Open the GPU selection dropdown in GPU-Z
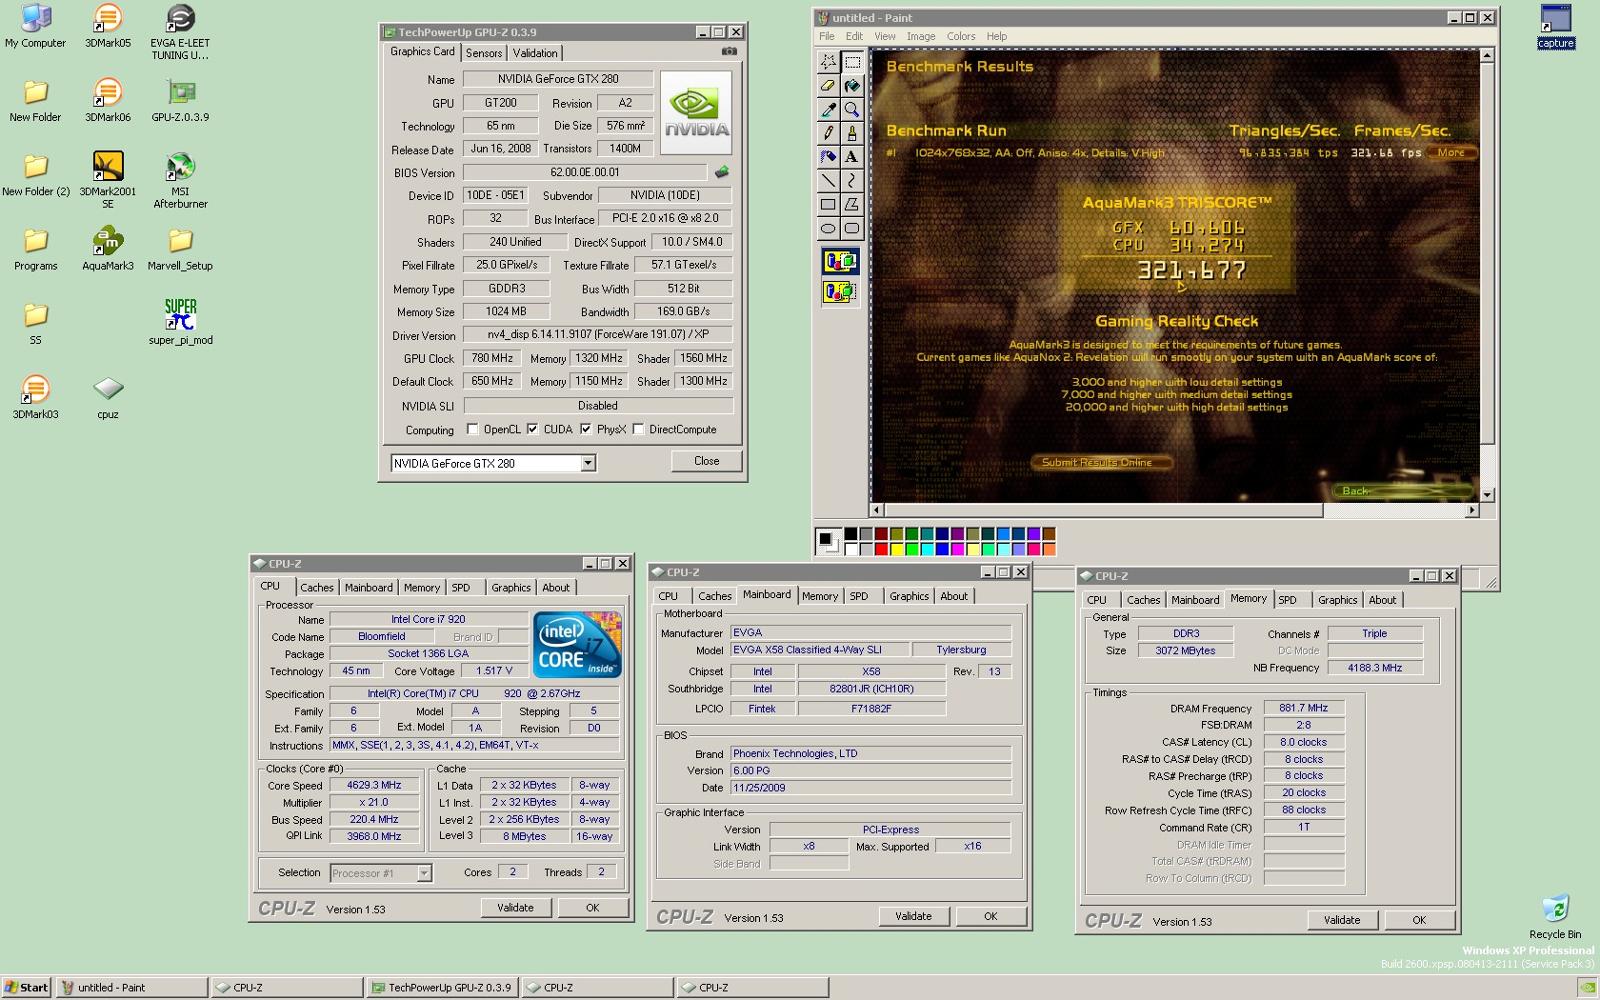The height and width of the screenshot is (1000, 1600). pos(588,463)
